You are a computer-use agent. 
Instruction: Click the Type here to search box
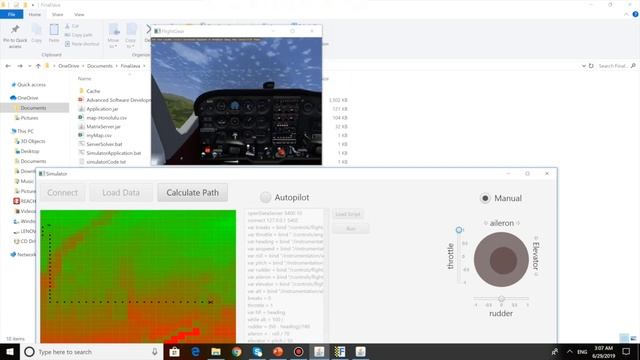pos(91,352)
